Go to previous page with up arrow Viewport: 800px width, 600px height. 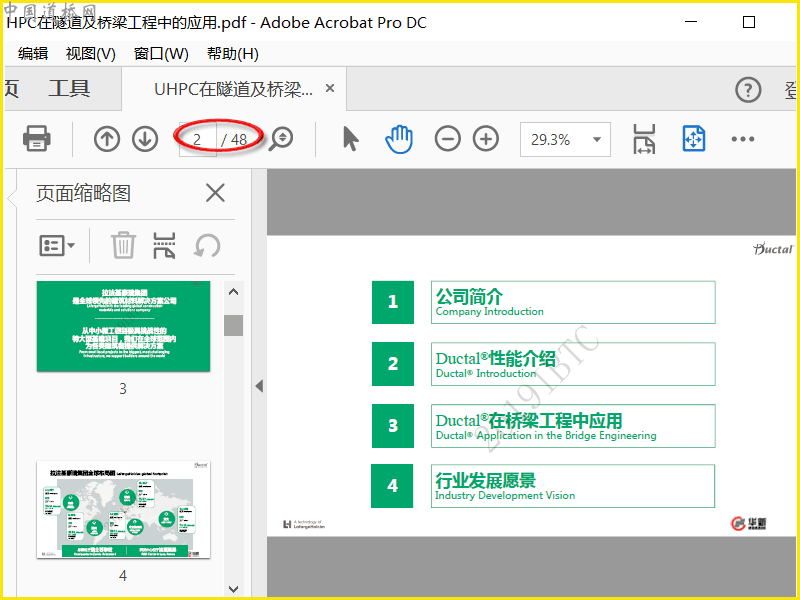point(107,139)
